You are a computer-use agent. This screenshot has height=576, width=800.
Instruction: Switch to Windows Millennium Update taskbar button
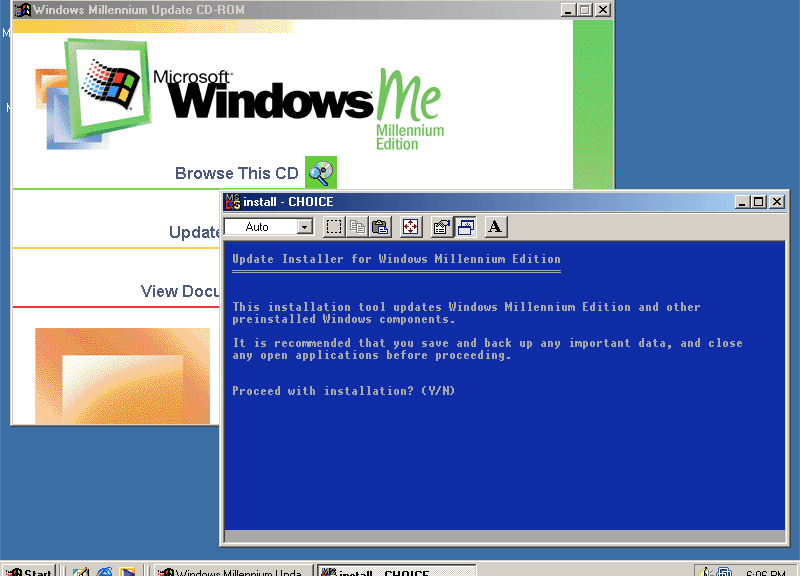pos(234,570)
